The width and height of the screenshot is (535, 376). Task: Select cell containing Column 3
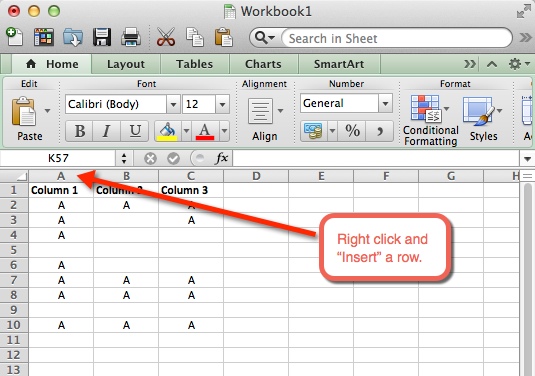(x=191, y=190)
